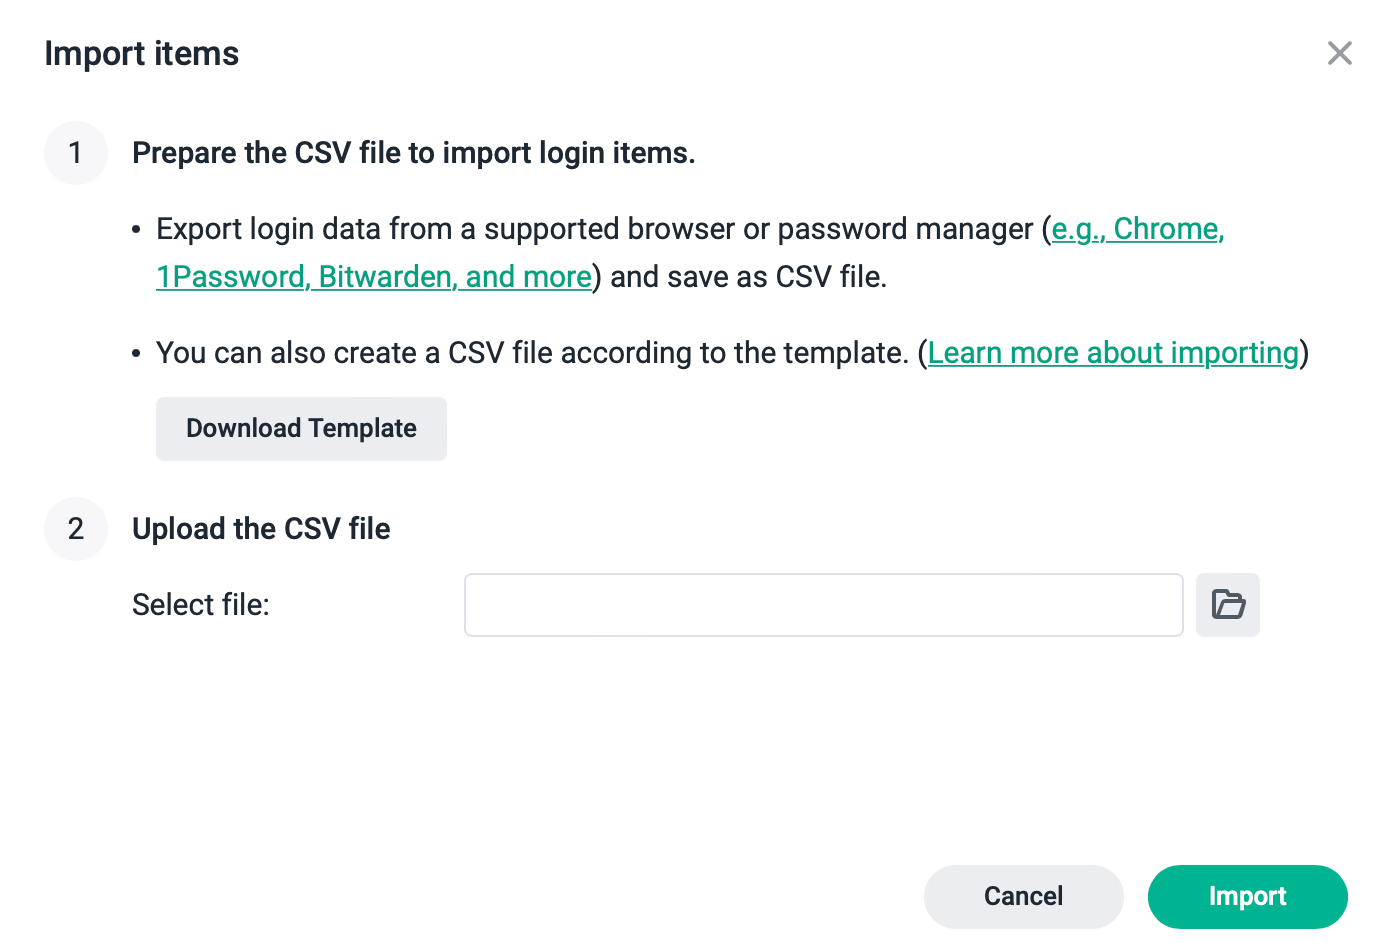This screenshot has width=1386, height=950.
Task: Open the Learn more about importing link
Action: (x=1113, y=353)
